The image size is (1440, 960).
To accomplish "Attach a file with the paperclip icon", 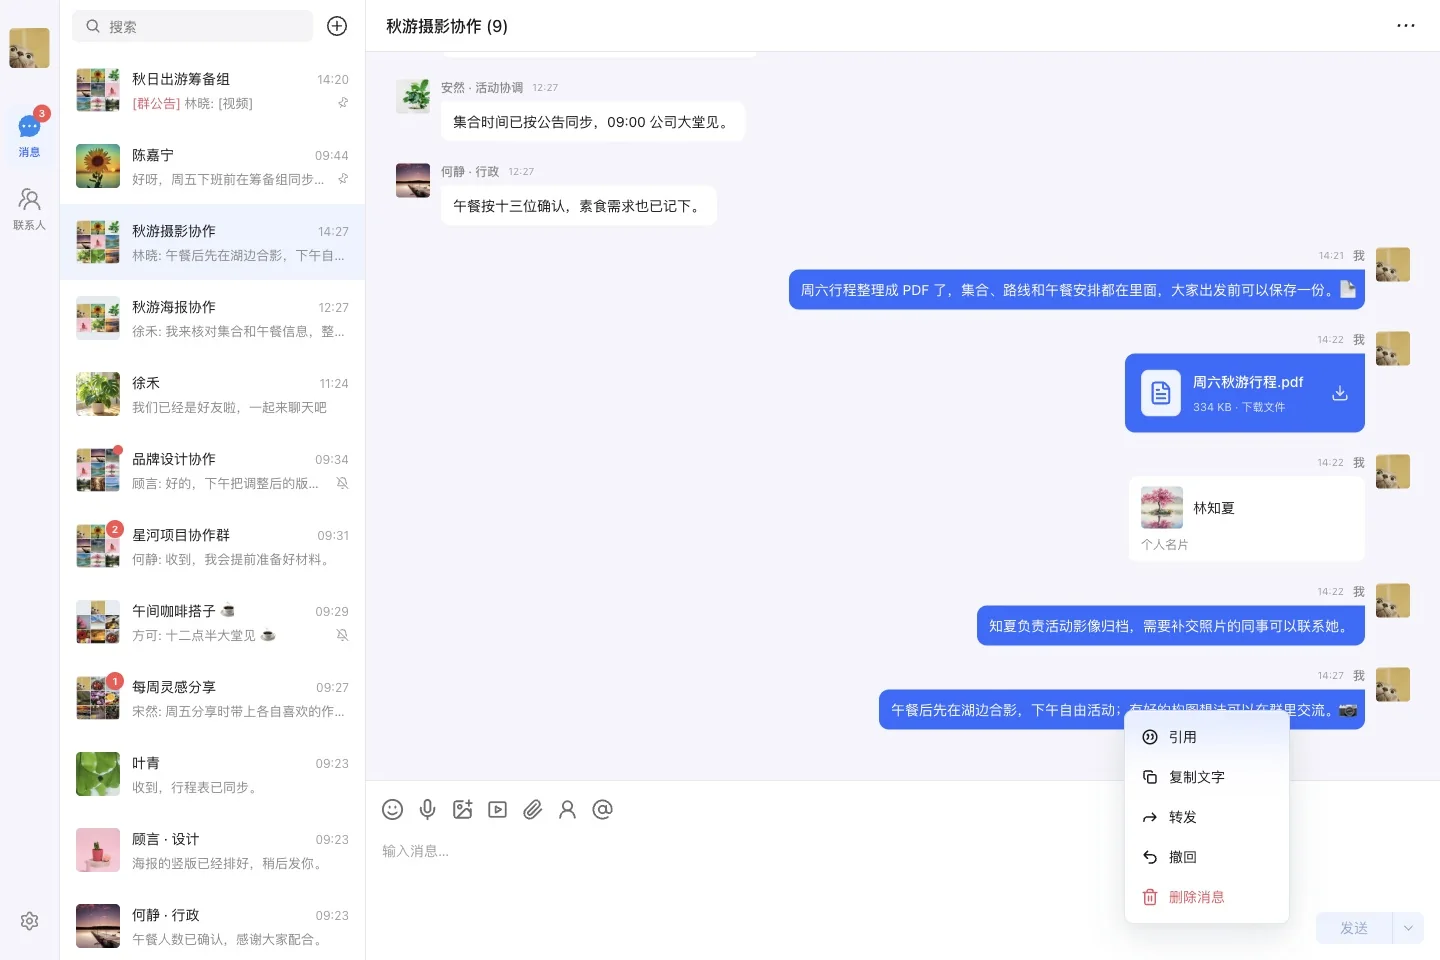I will point(532,809).
